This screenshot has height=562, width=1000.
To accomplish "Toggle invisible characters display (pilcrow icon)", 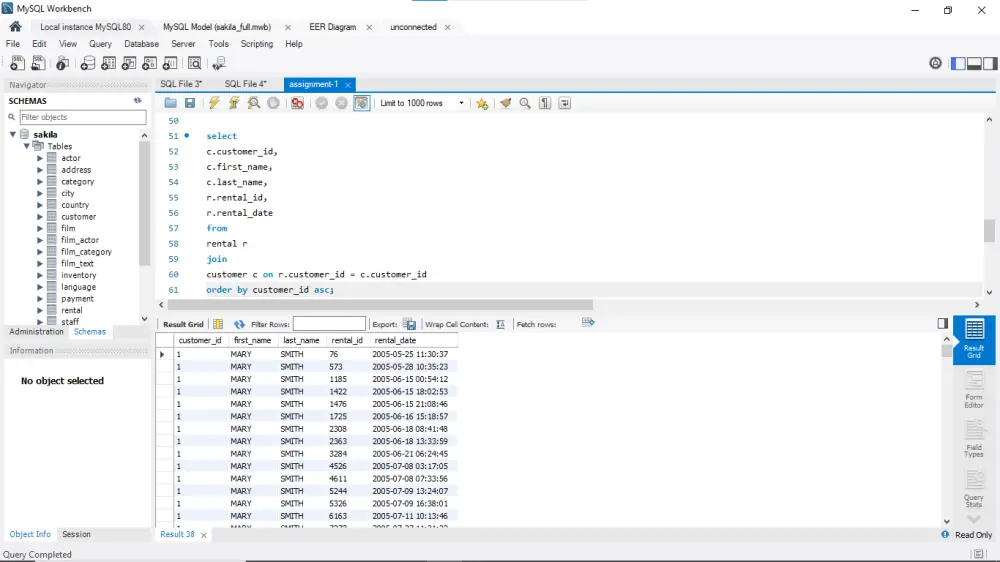I will click(545, 103).
